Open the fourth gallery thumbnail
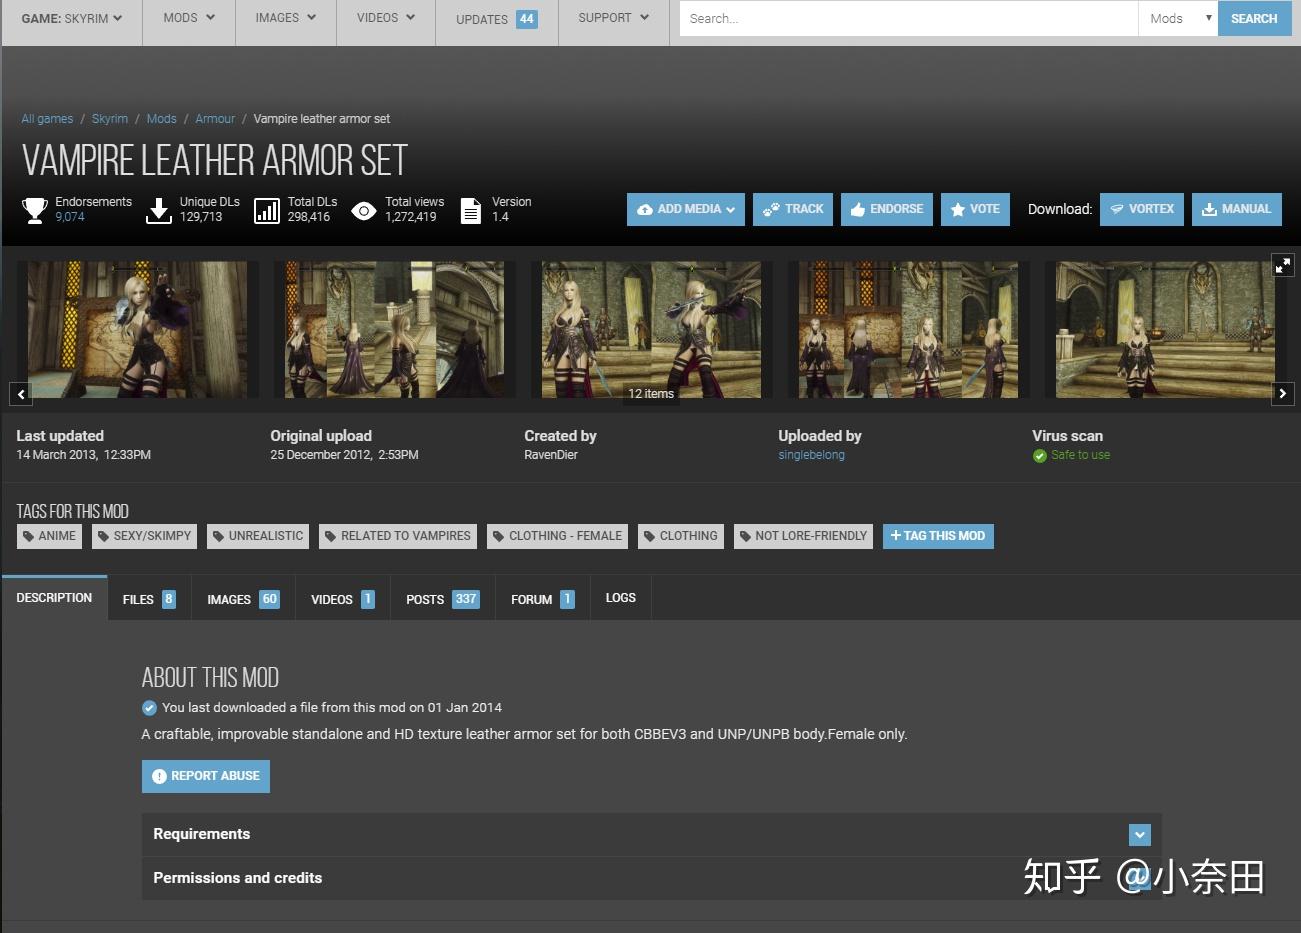 click(908, 330)
